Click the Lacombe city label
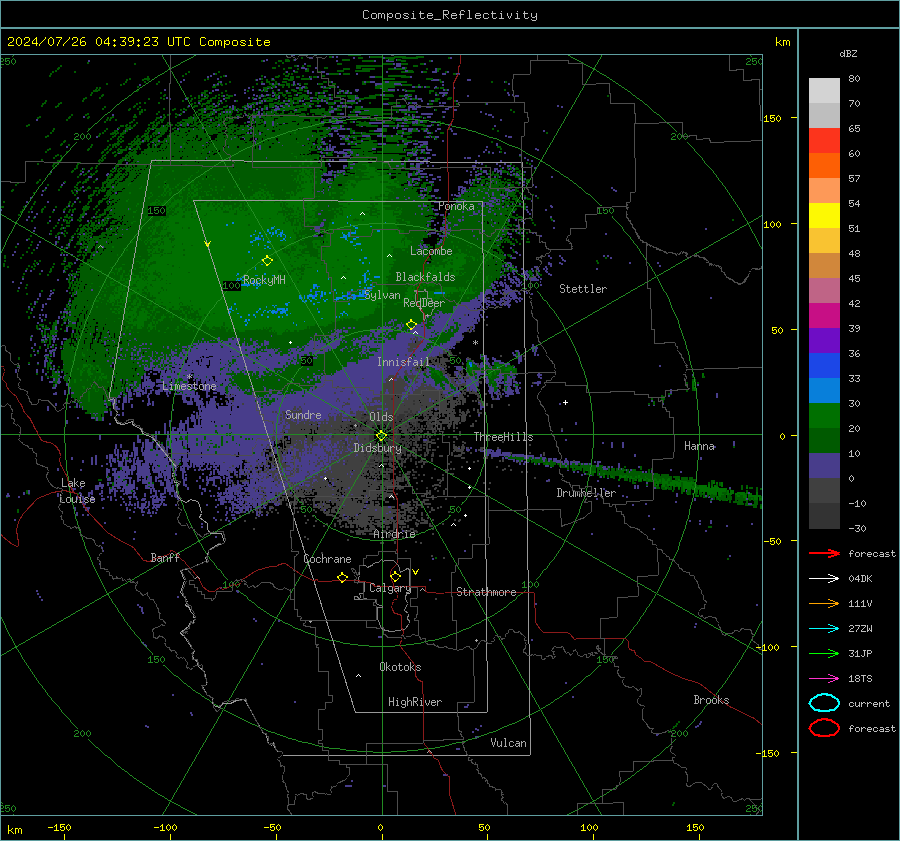The height and width of the screenshot is (841, 900). (x=431, y=251)
